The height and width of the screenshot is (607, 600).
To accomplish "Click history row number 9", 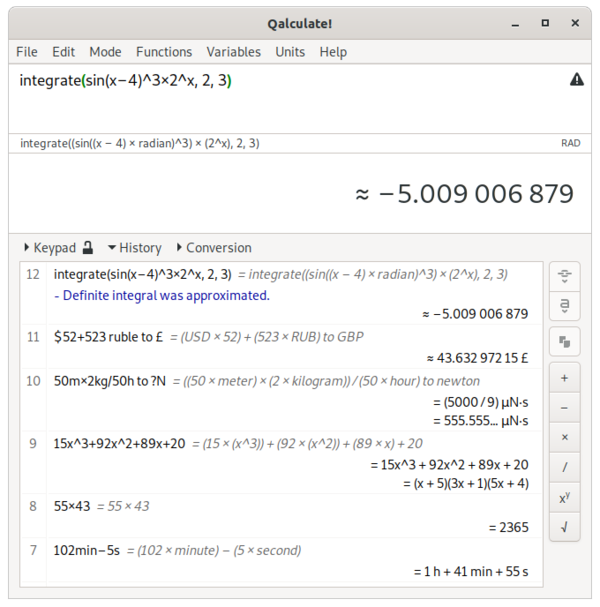I will 33,444.
